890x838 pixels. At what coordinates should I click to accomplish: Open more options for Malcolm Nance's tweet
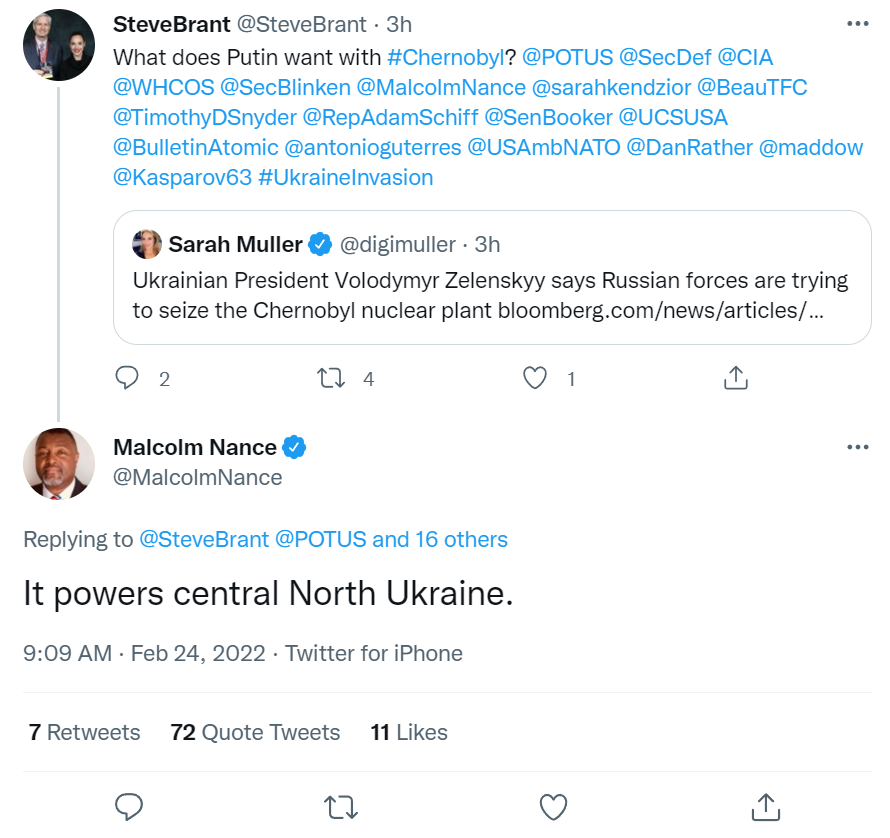[x=857, y=447]
